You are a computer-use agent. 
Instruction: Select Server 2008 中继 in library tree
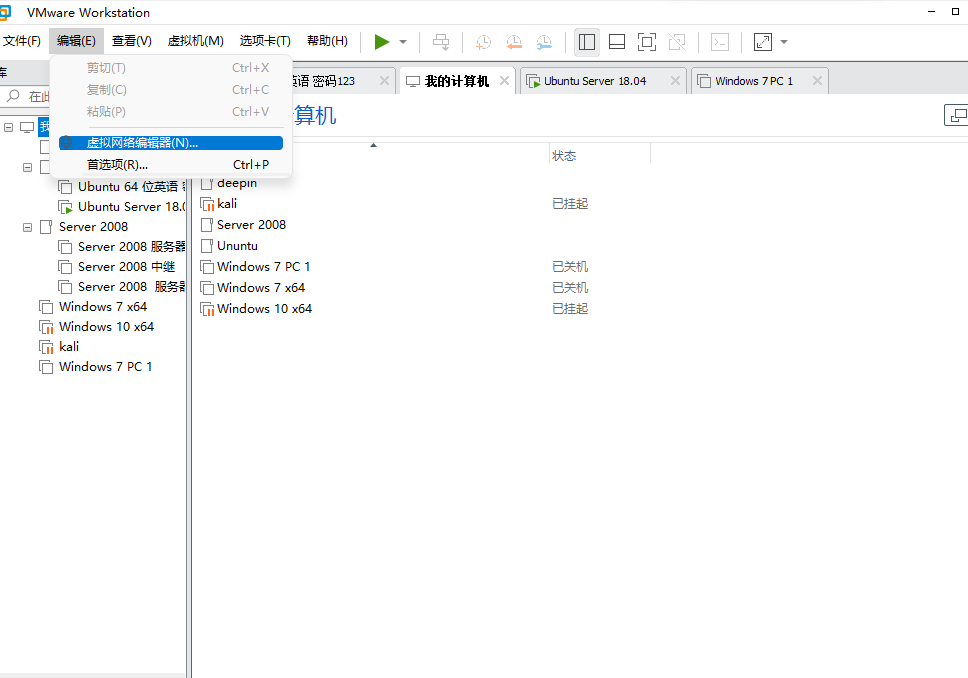tap(117, 267)
